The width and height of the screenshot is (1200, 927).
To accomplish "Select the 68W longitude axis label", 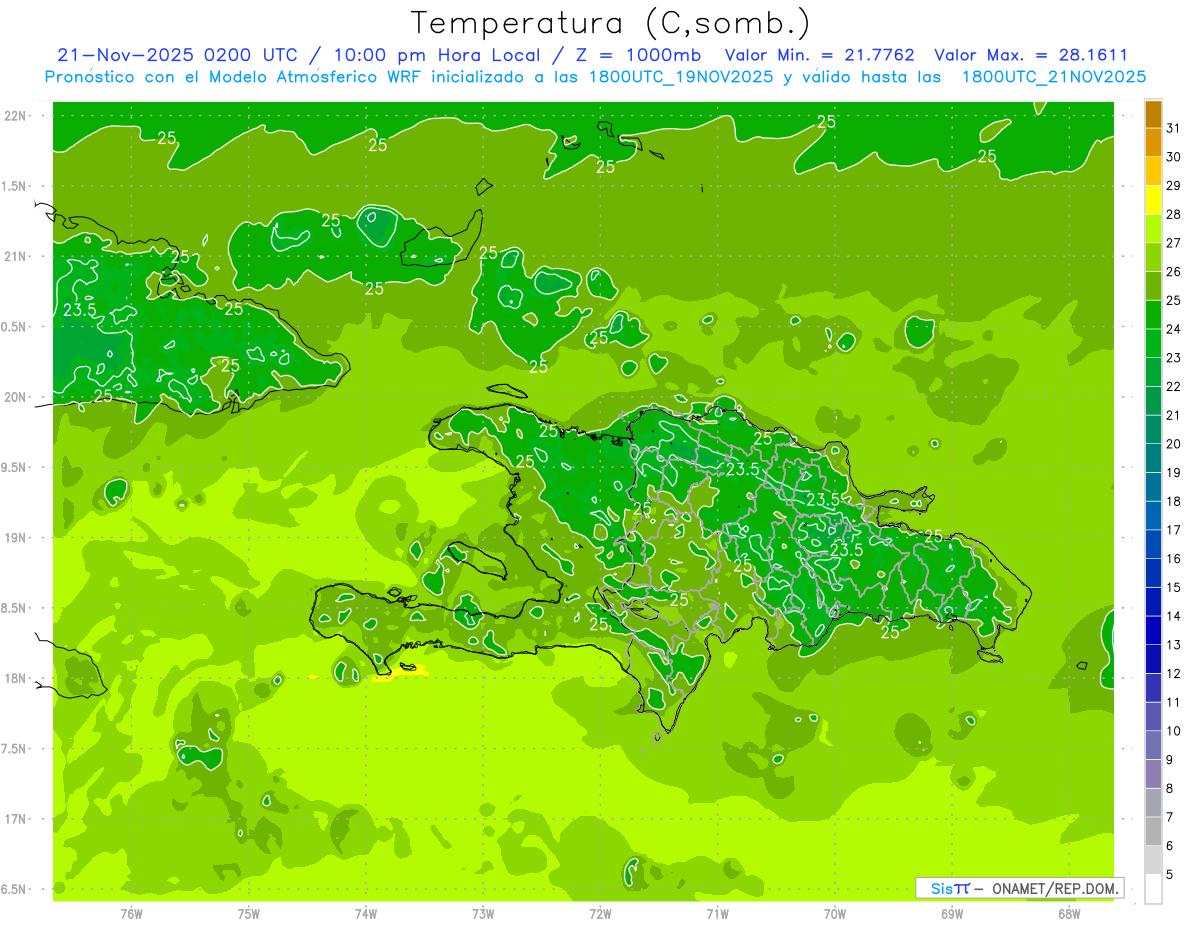I will 1069,913.
